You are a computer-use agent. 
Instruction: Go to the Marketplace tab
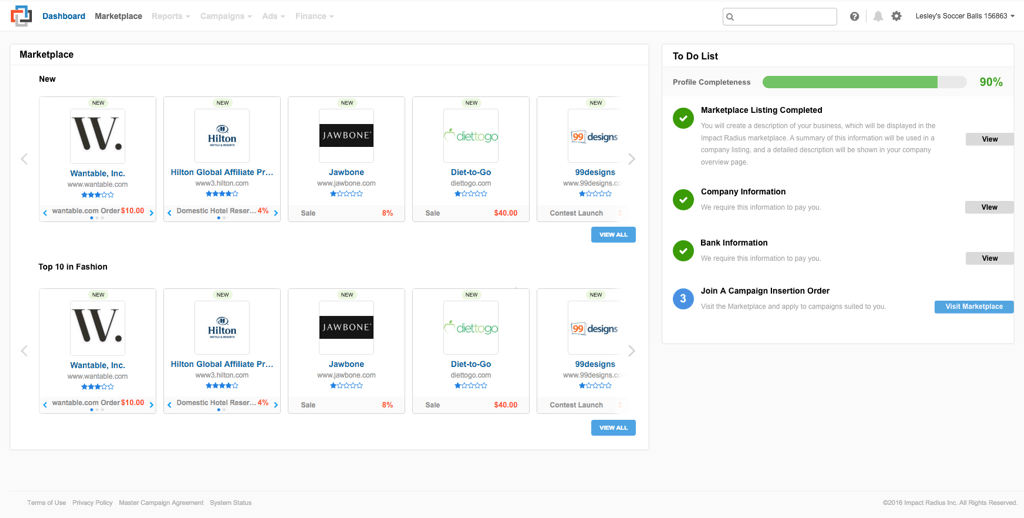pos(118,17)
